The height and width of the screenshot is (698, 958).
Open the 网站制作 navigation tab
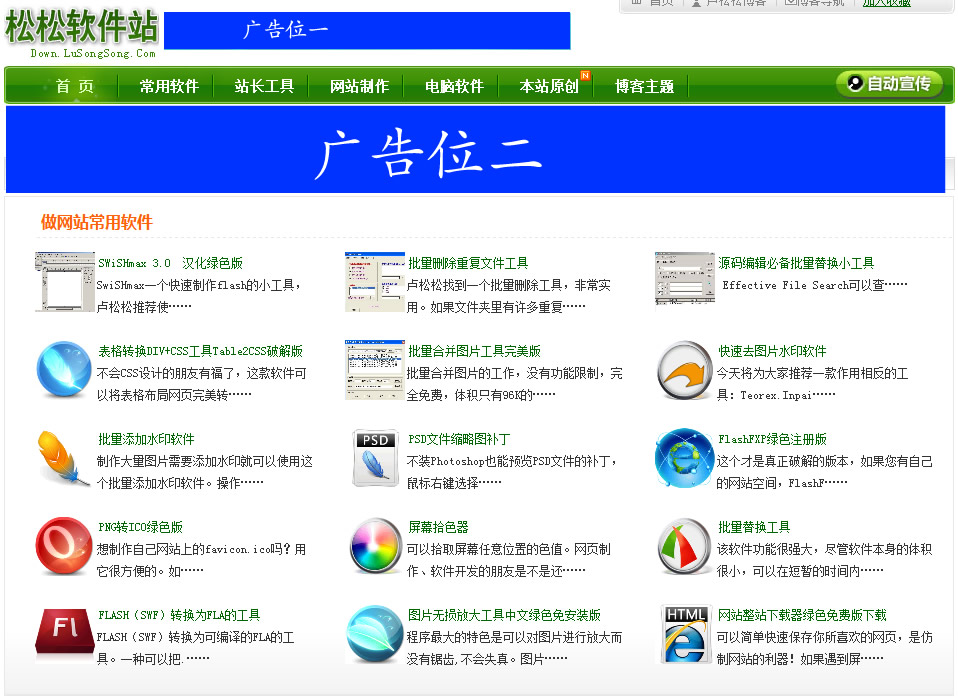360,86
